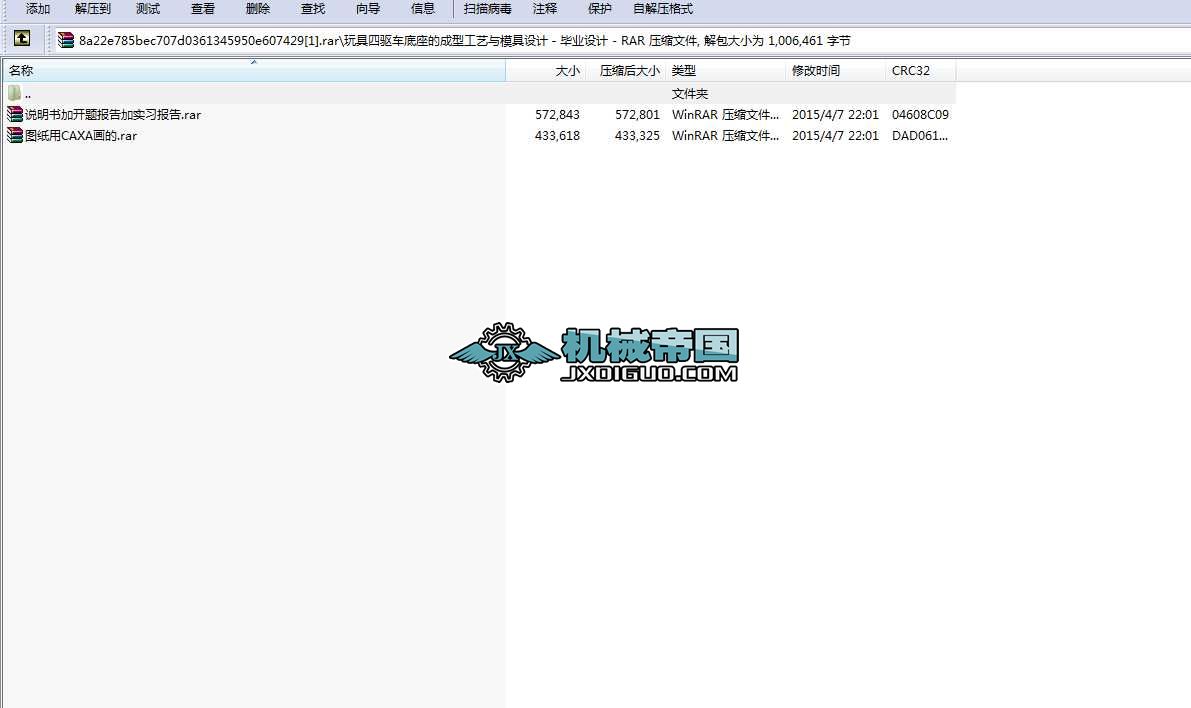Sort by the CRC32 column header
Screen dimensions: 1191x708
pyautogui.click(x=921, y=71)
